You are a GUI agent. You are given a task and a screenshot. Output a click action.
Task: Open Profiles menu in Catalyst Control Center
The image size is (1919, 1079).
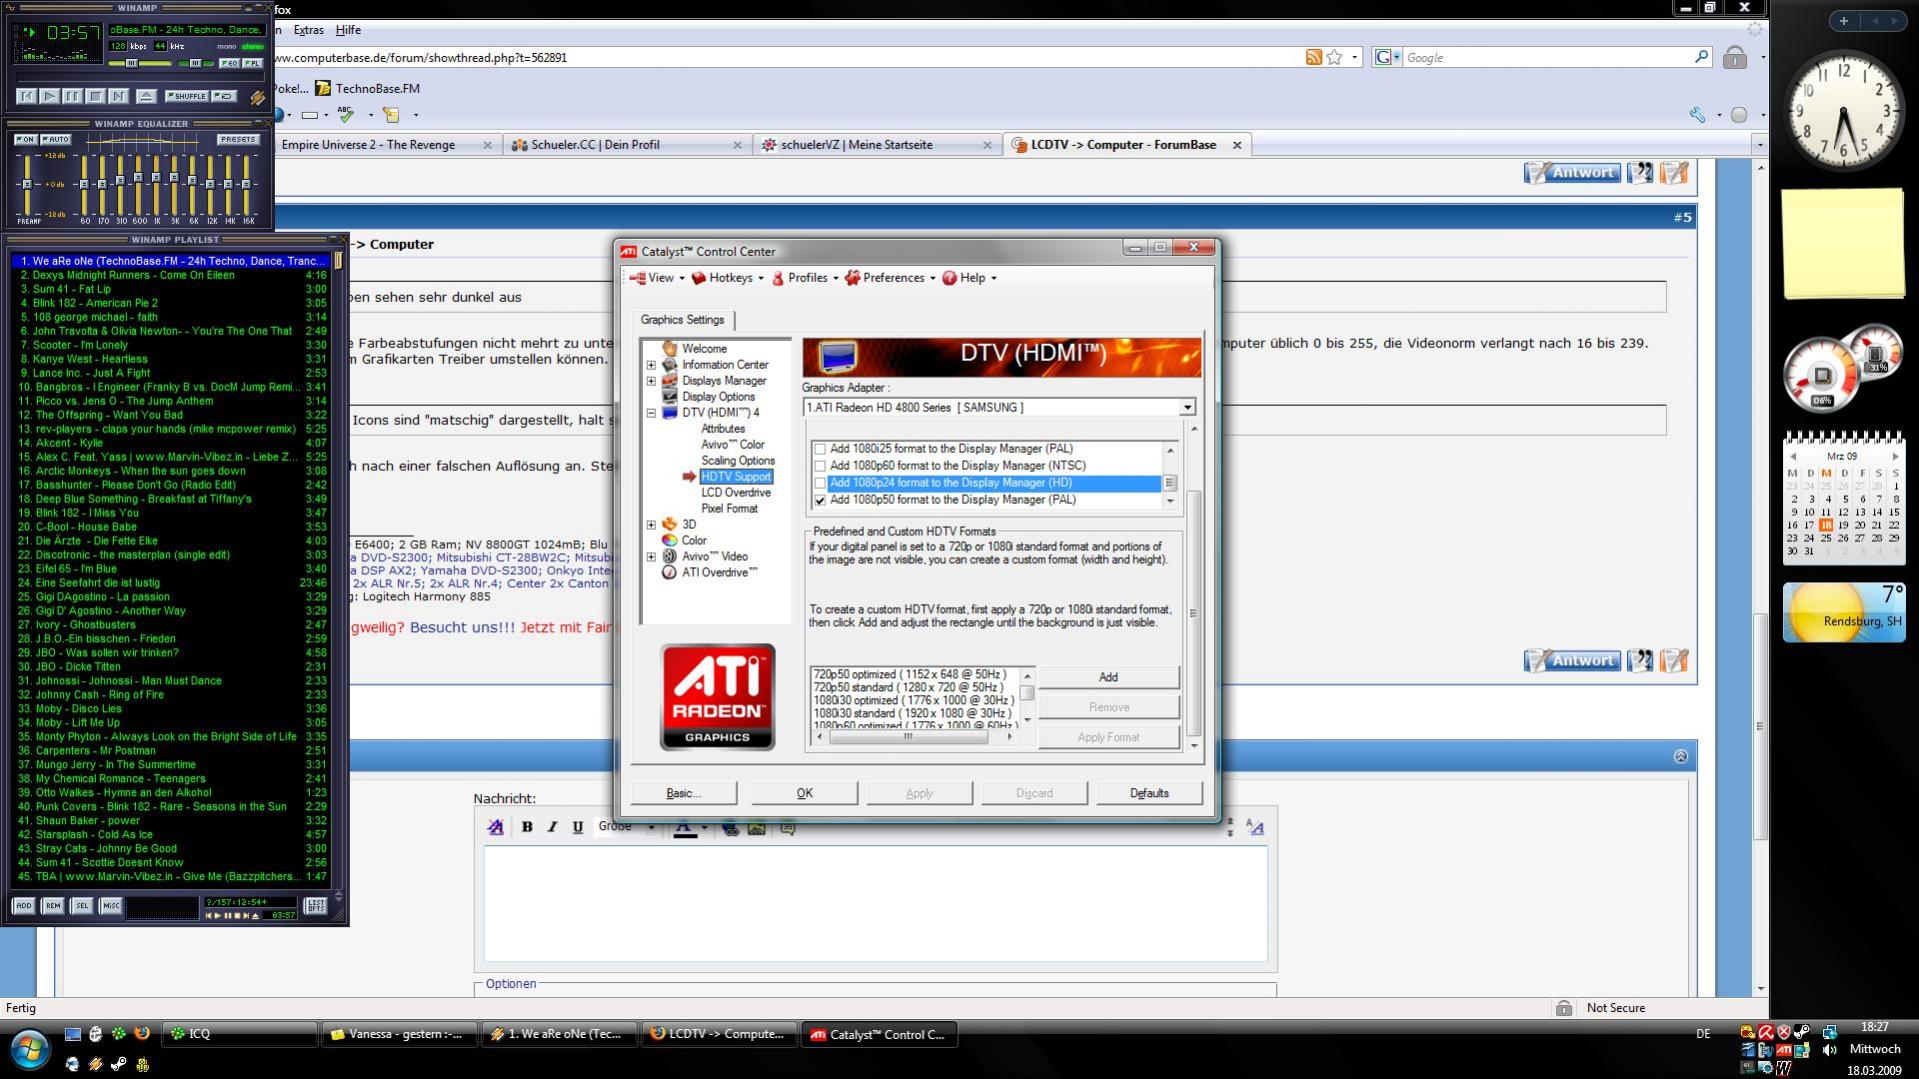point(805,278)
